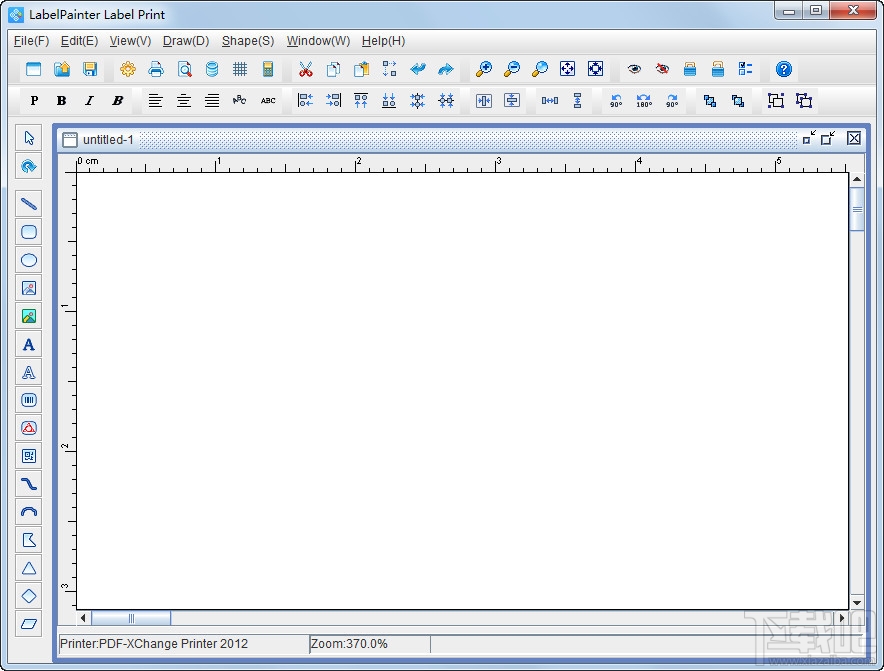
Task: Toggle the grid display icon
Action: [240, 69]
